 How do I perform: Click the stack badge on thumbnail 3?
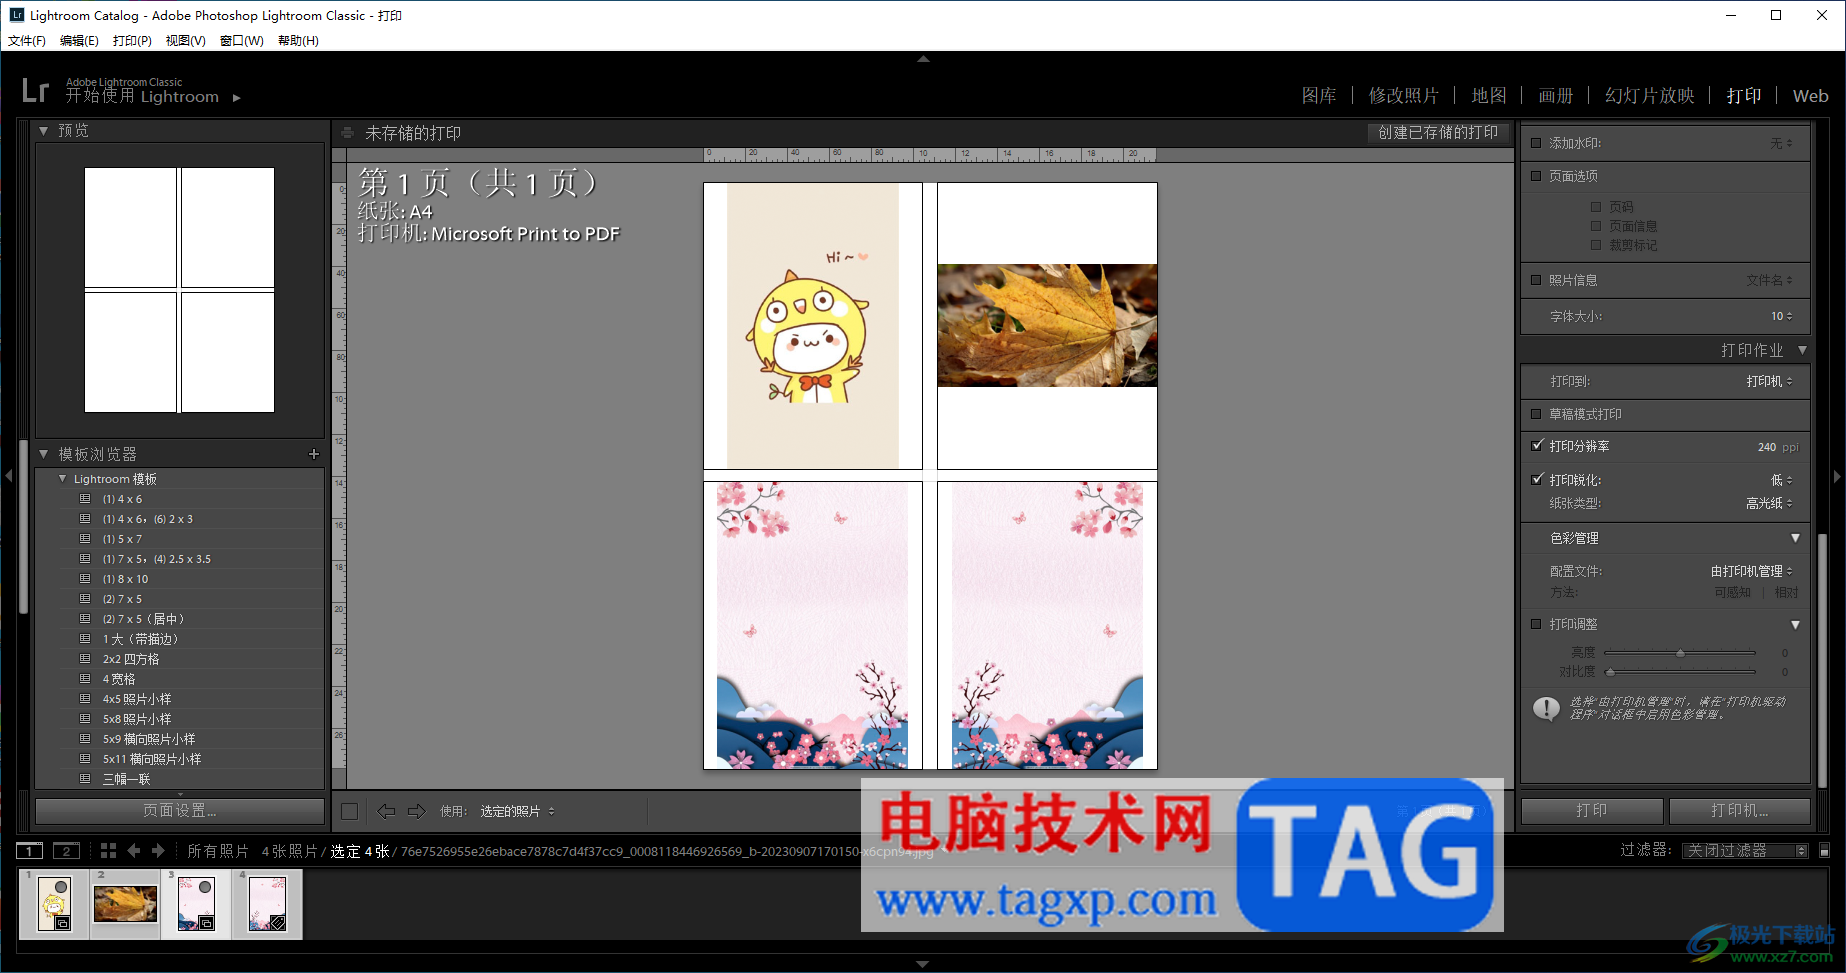point(206,923)
